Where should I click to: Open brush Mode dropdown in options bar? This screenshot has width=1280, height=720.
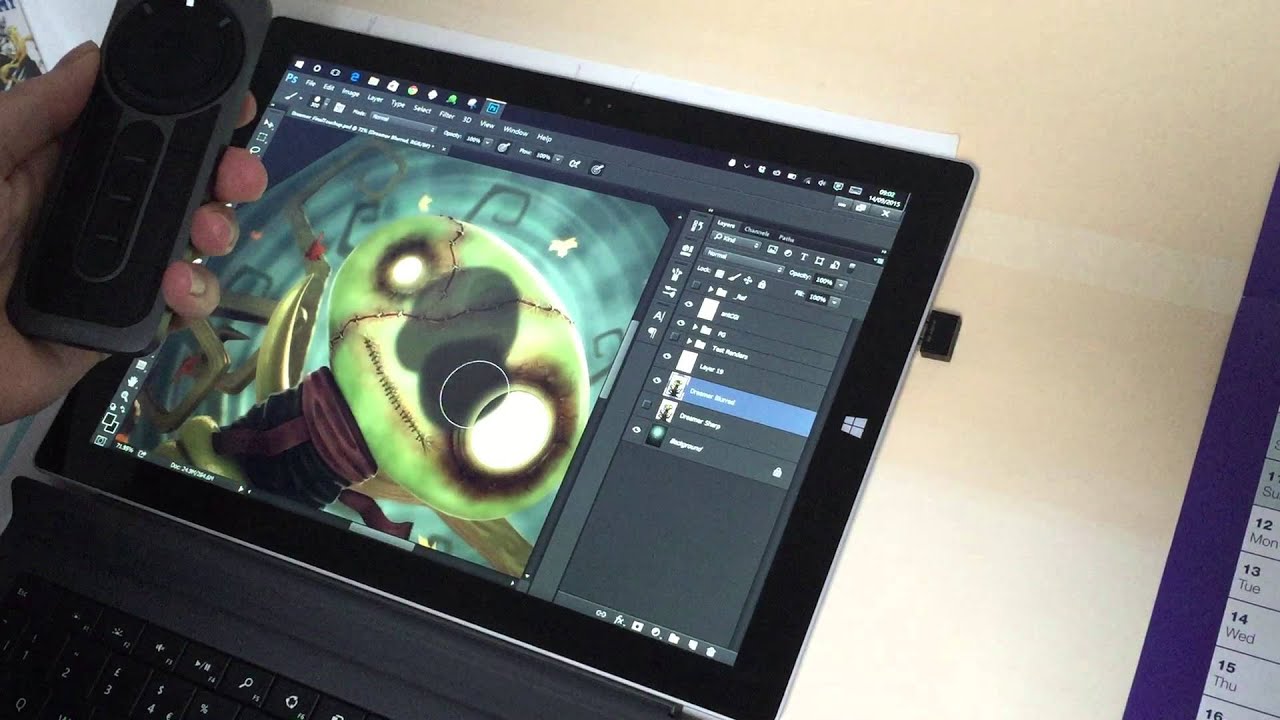coord(404,123)
